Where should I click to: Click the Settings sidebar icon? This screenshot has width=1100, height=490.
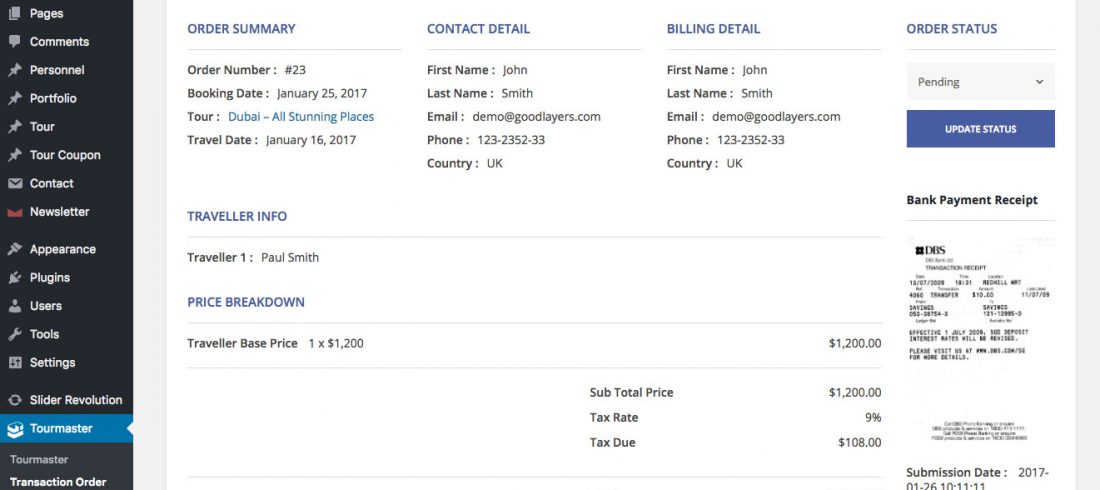point(15,362)
